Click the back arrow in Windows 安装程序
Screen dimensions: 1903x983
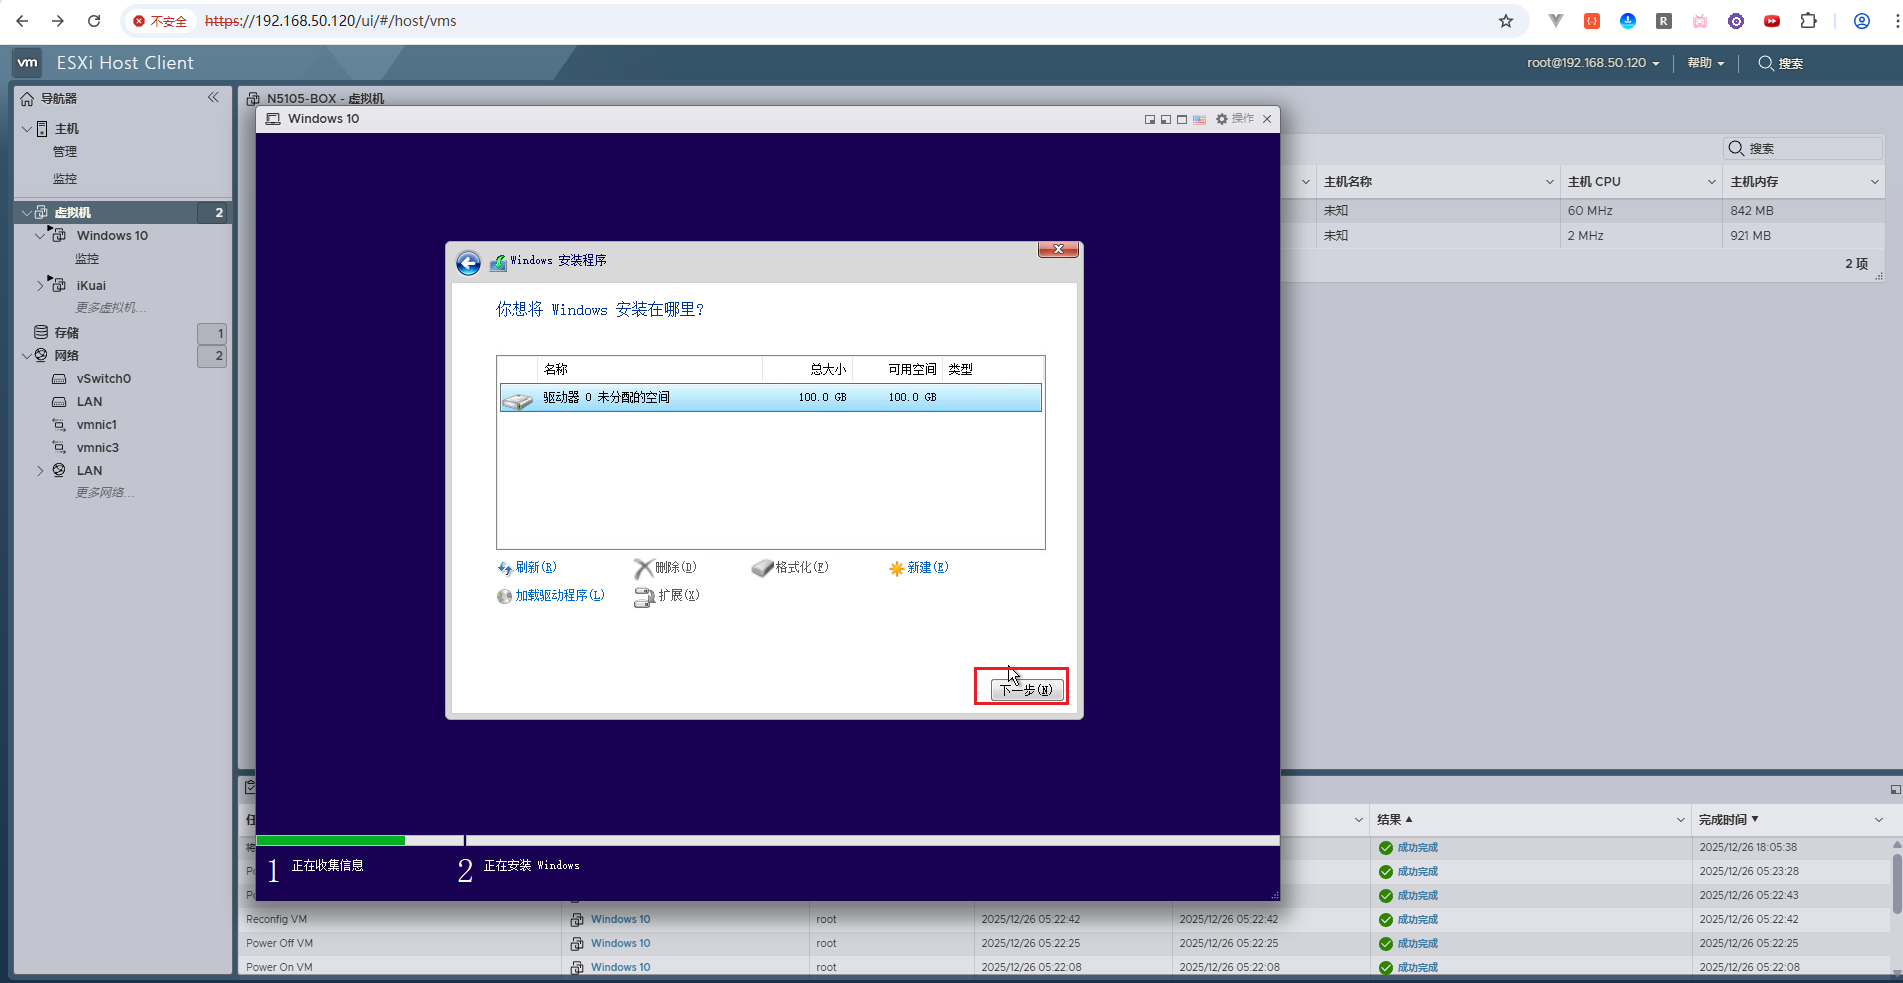pos(468,262)
